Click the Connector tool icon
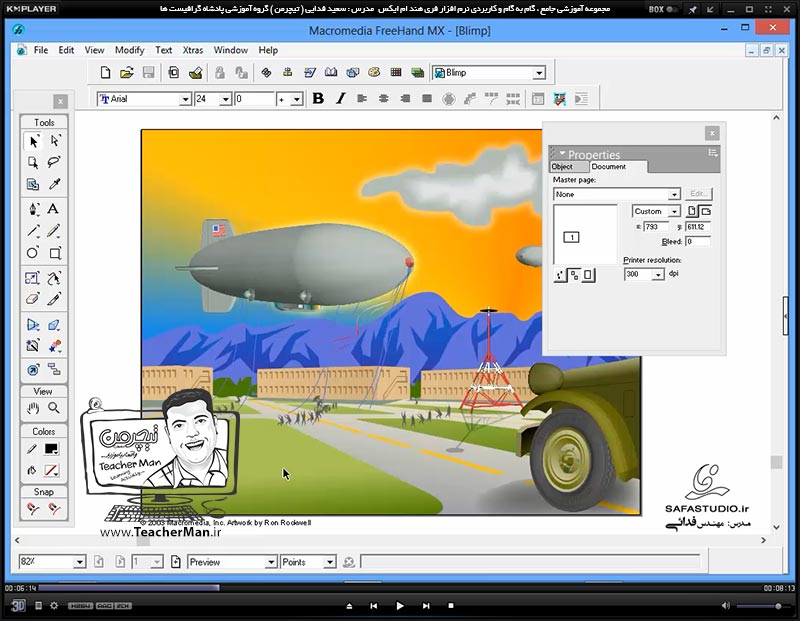Image resolution: width=800 pixels, height=621 pixels. coord(54,369)
